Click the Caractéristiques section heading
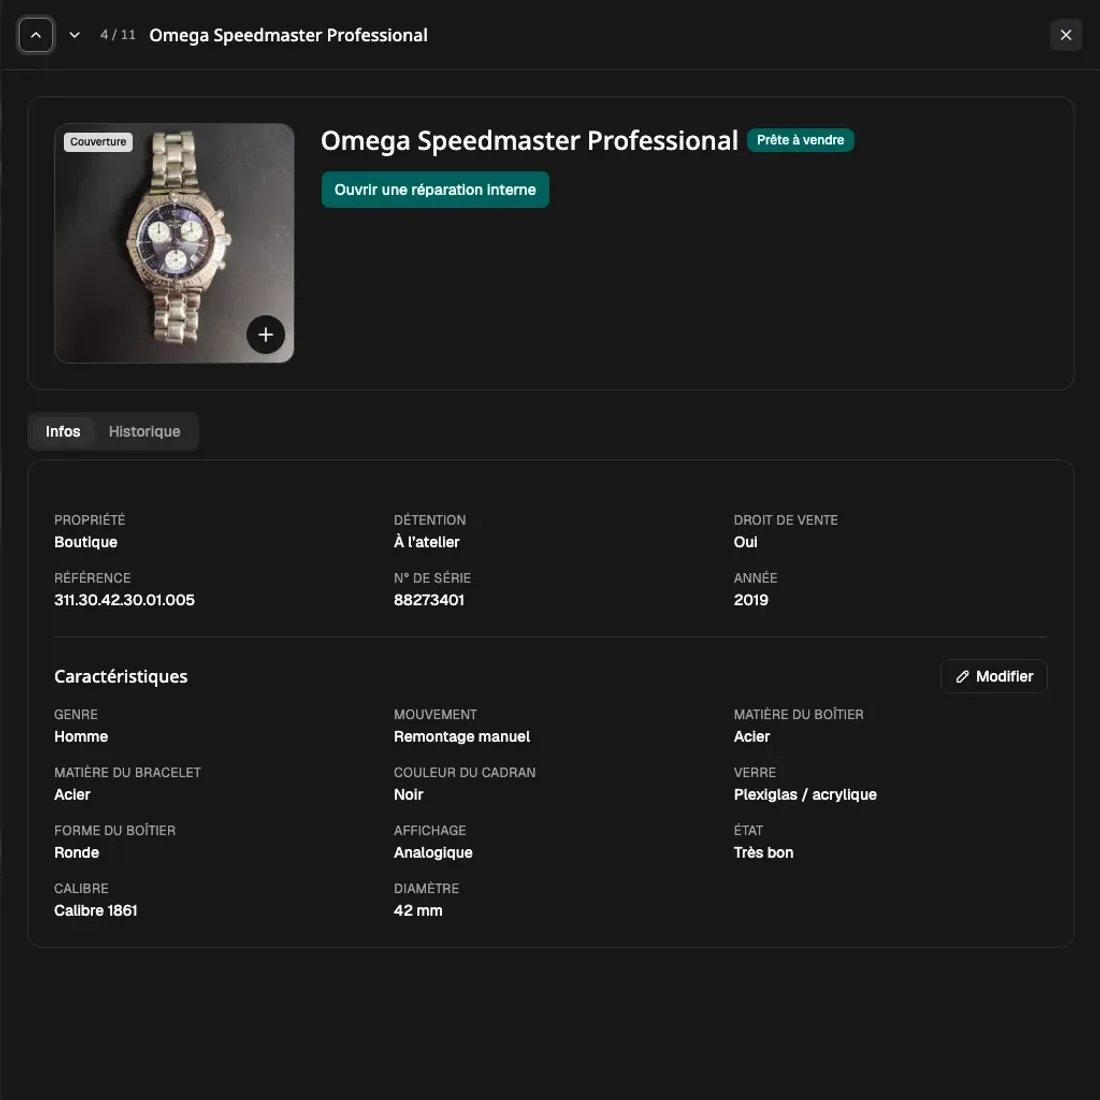This screenshot has height=1100, width=1100. click(121, 676)
